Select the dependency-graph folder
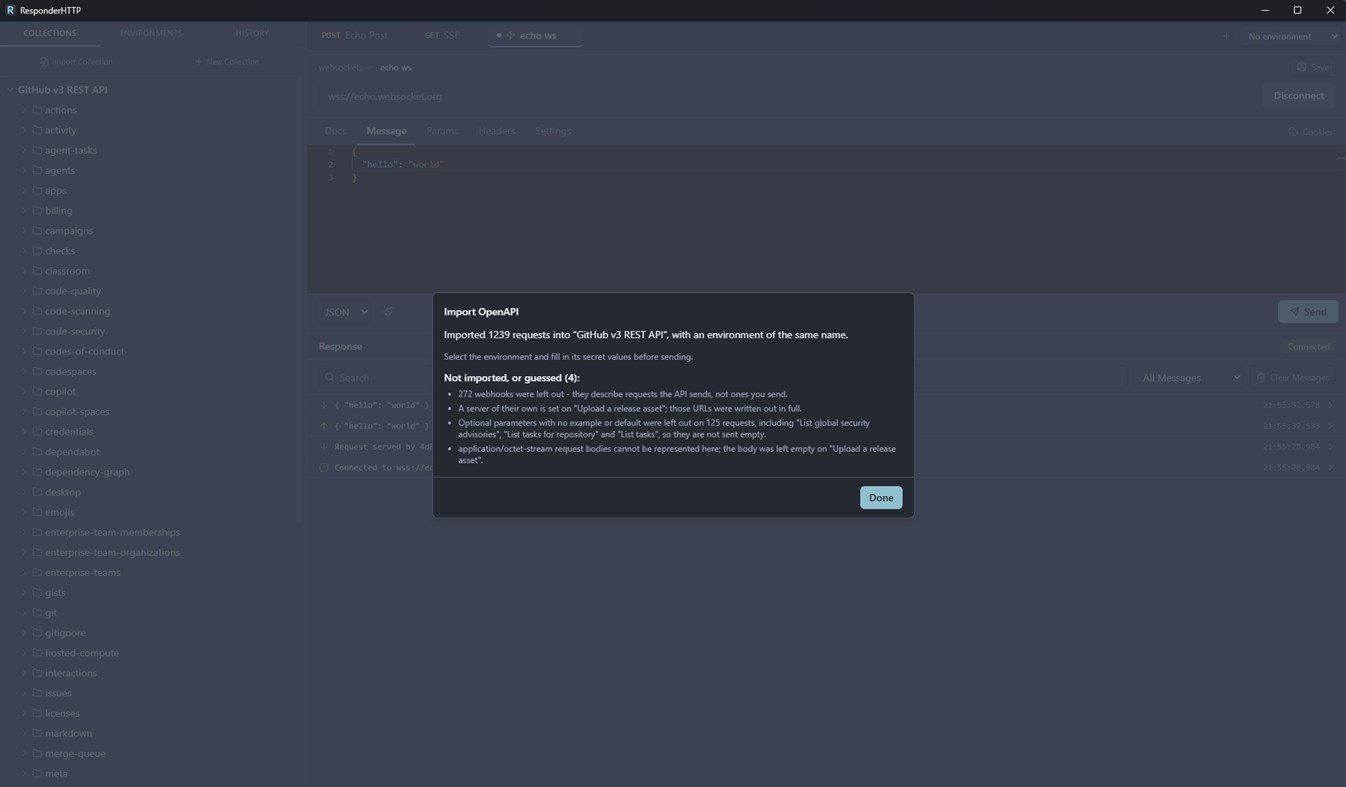 click(x=87, y=472)
